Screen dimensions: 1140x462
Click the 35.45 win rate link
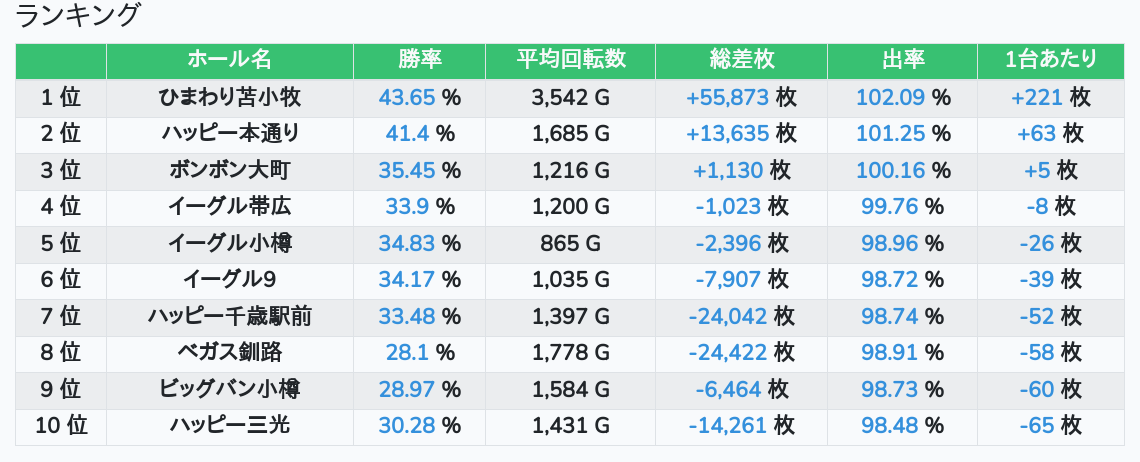point(407,170)
